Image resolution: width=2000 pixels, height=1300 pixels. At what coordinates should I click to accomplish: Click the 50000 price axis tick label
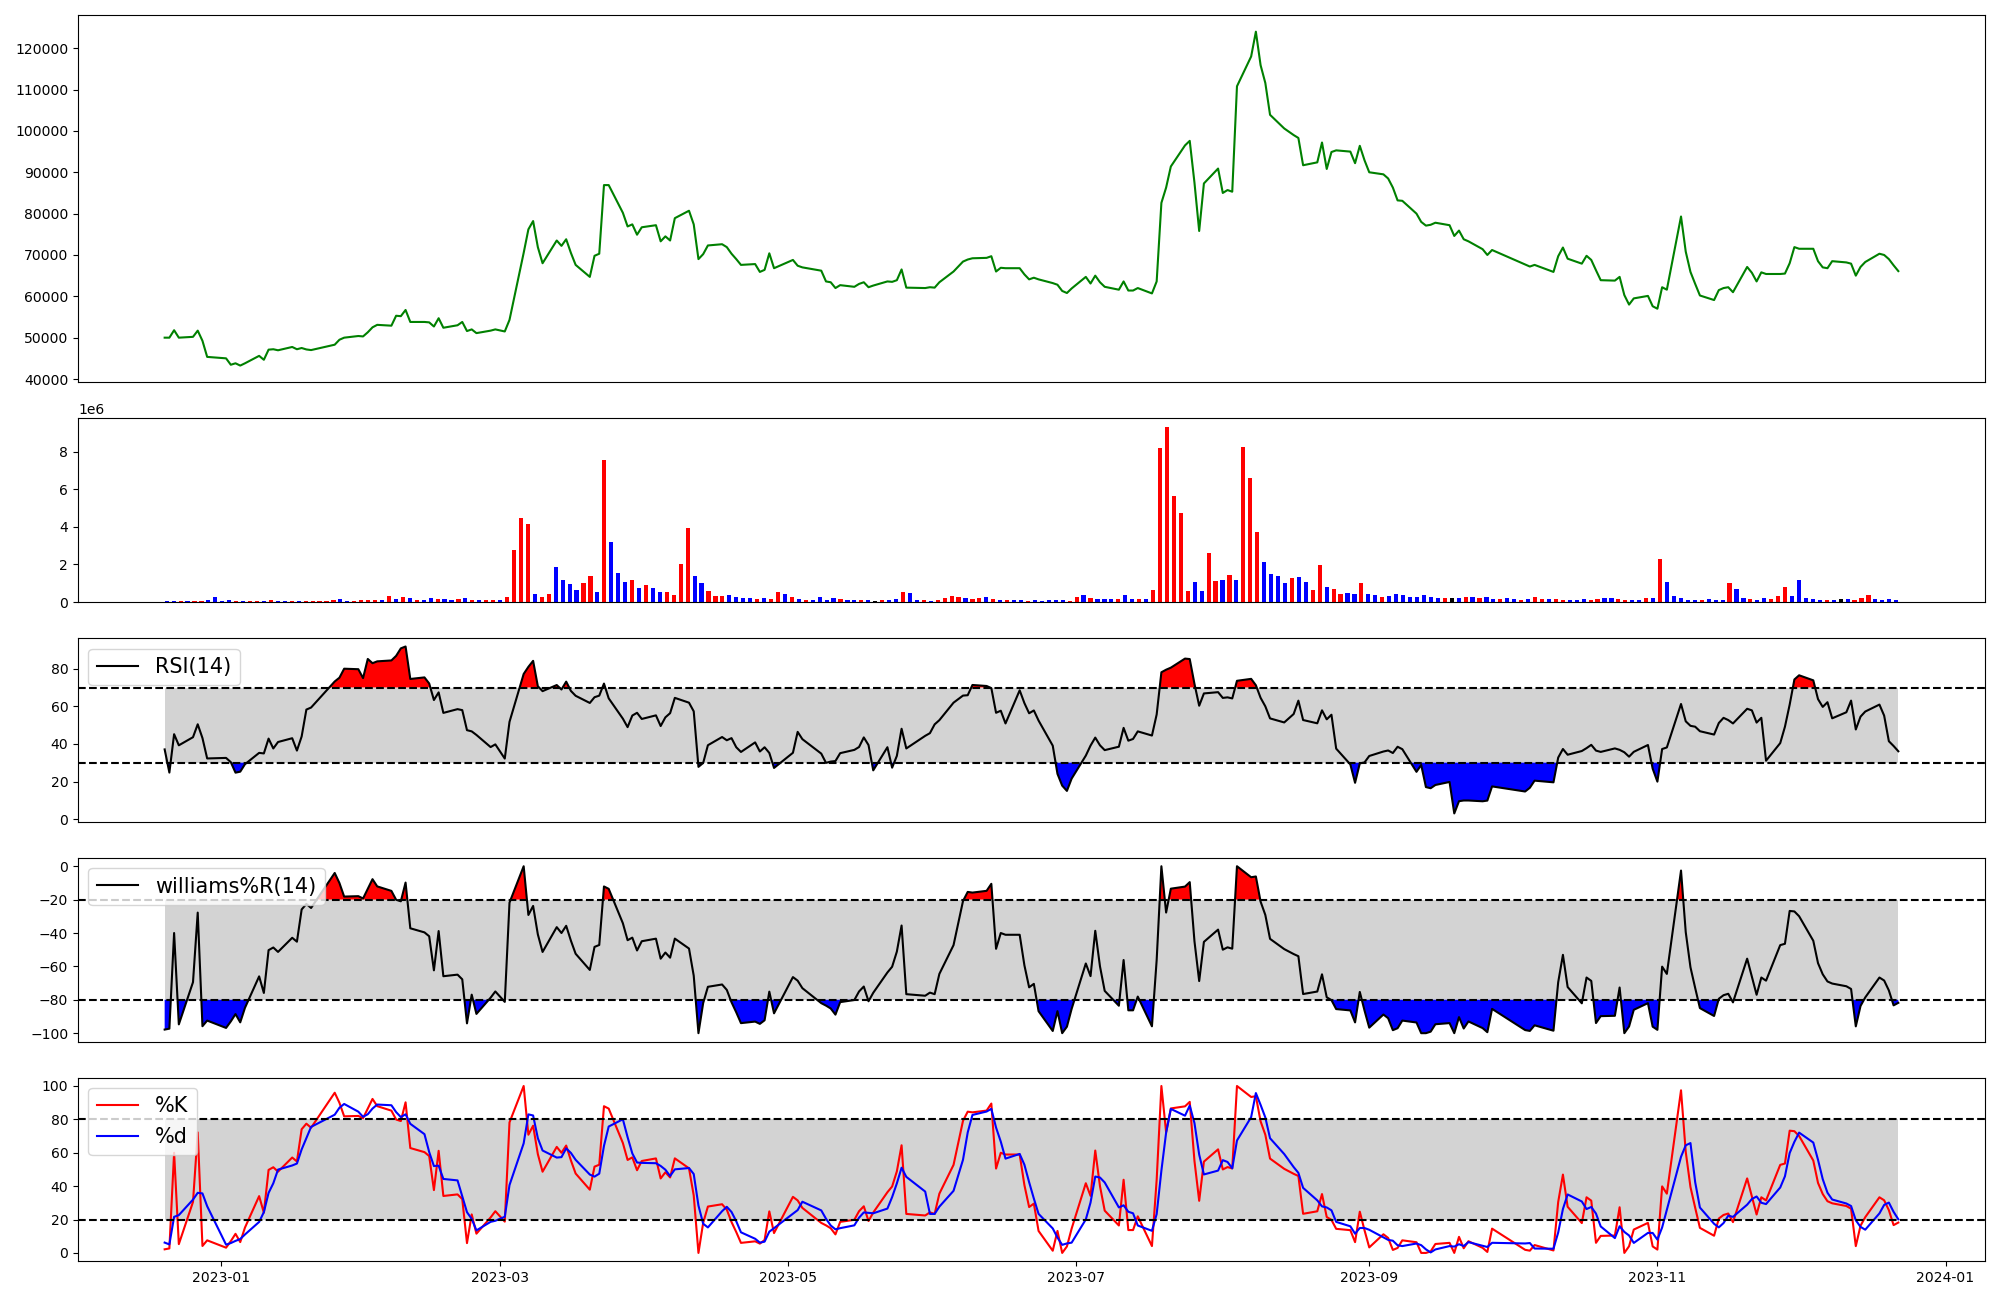45,338
